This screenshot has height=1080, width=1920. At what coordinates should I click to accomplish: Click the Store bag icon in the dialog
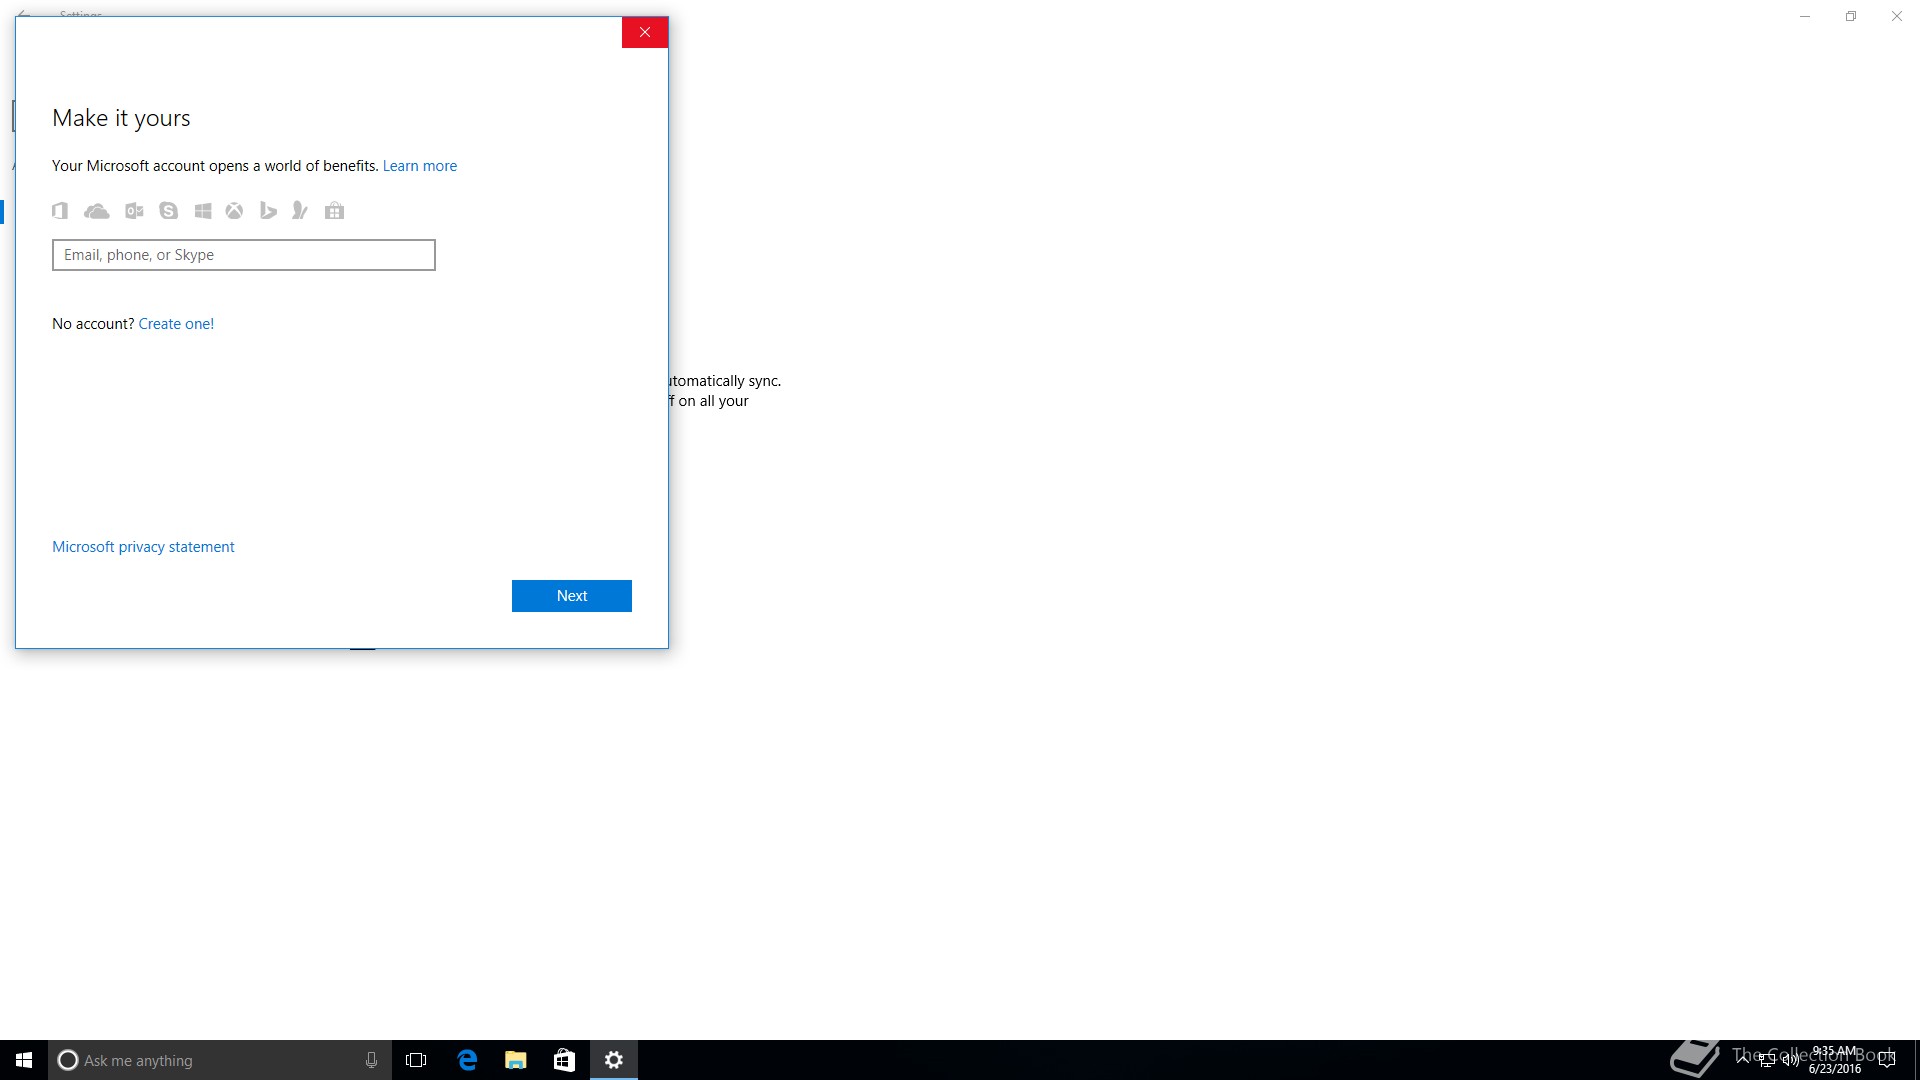[335, 211]
